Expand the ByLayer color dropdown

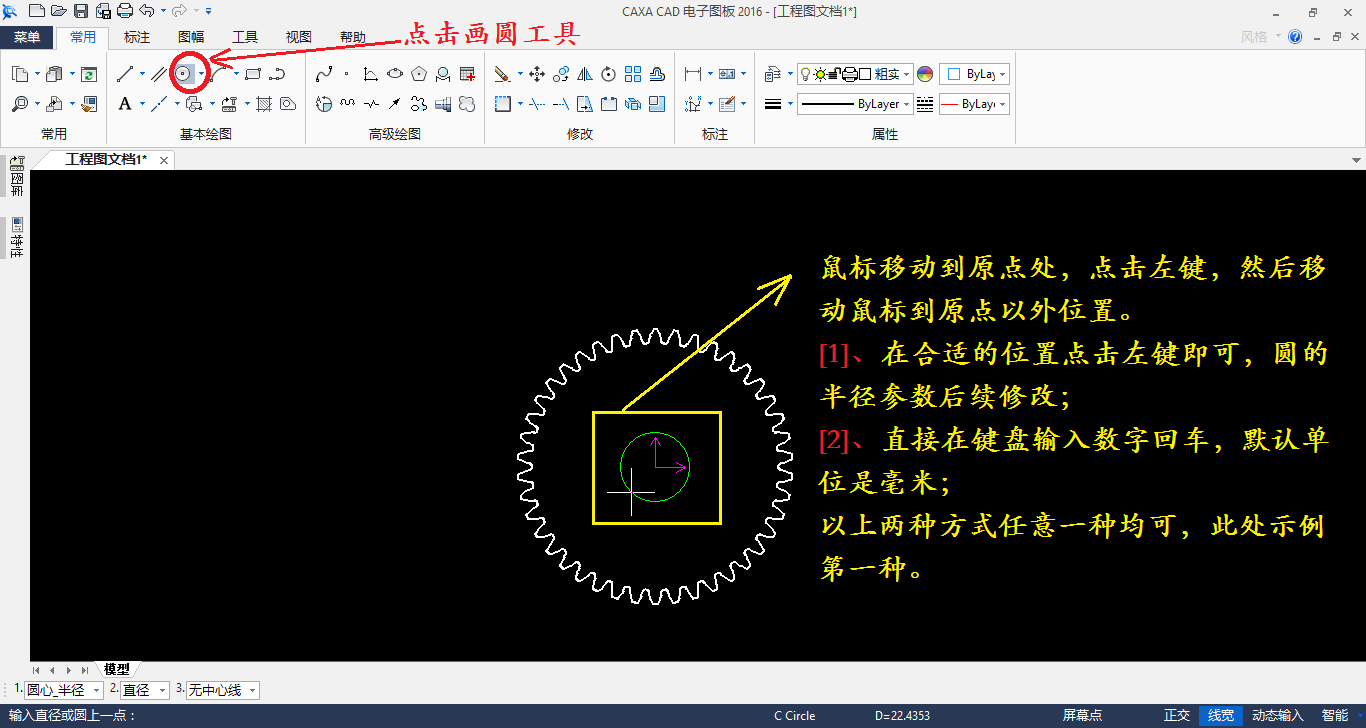coord(1003,74)
